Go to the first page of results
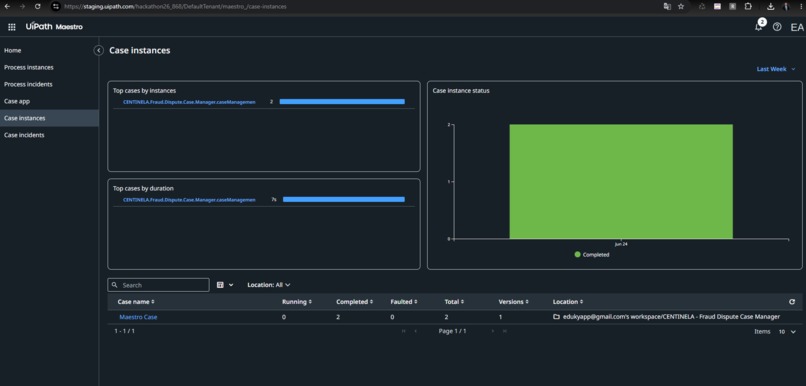 [404, 332]
